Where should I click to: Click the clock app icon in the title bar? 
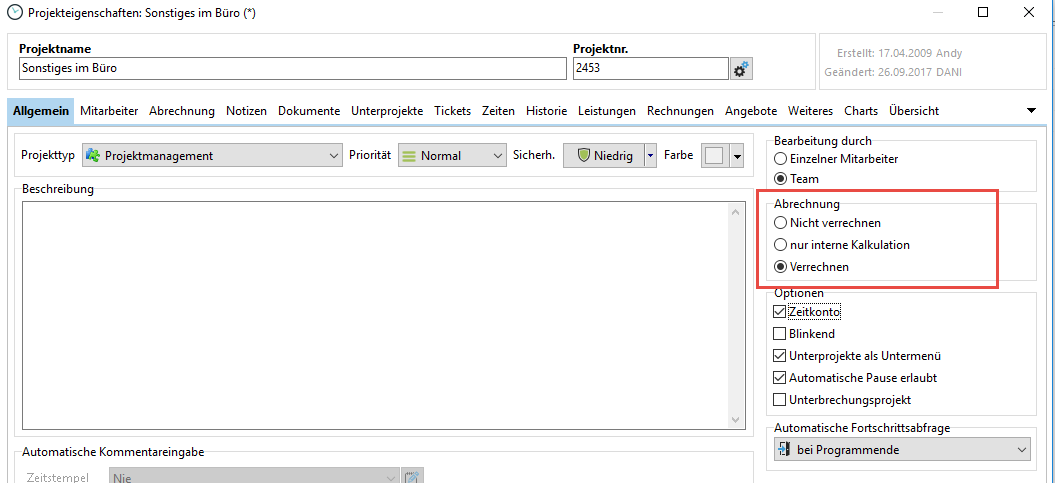(13, 12)
